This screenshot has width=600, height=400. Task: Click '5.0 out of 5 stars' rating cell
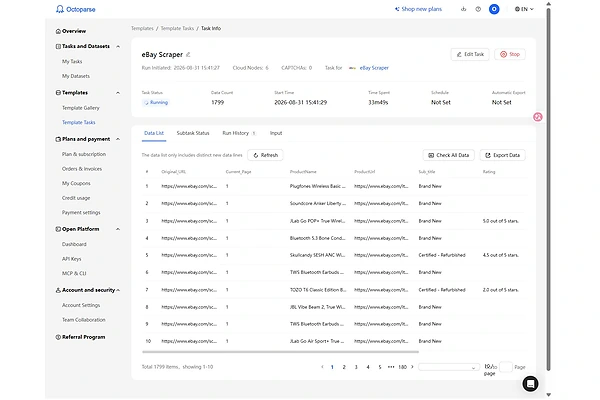click(501, 221)
